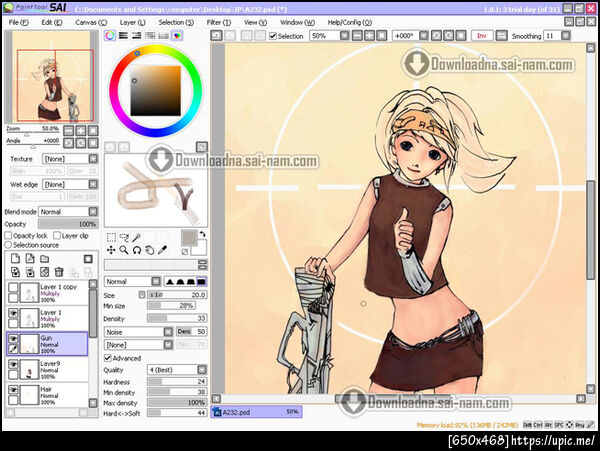The width and height of the screenshot is (600, 451).
Task: Open the Selection menu
Action: coord(176,22)
